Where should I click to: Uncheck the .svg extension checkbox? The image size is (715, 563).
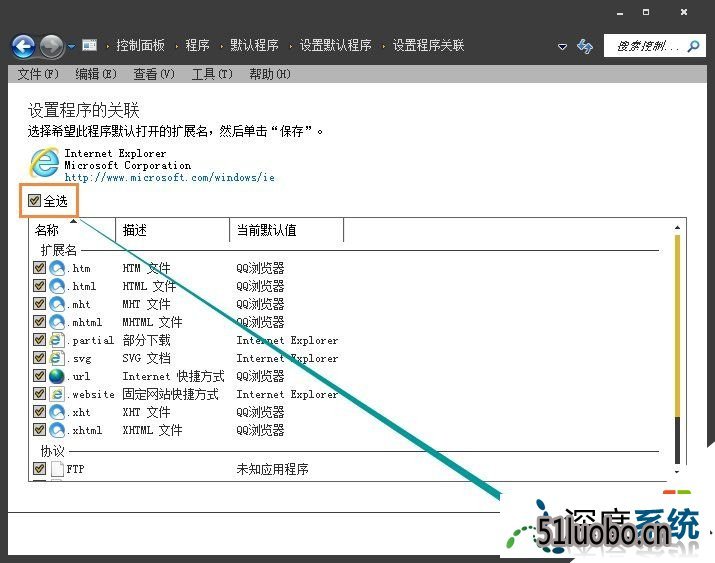point(39,357)
